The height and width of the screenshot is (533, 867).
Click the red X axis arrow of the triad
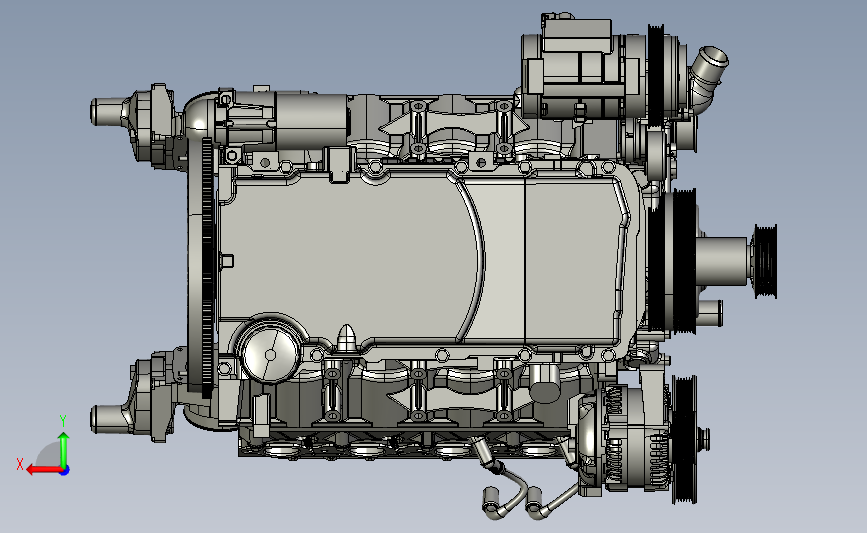coord(43,470)
